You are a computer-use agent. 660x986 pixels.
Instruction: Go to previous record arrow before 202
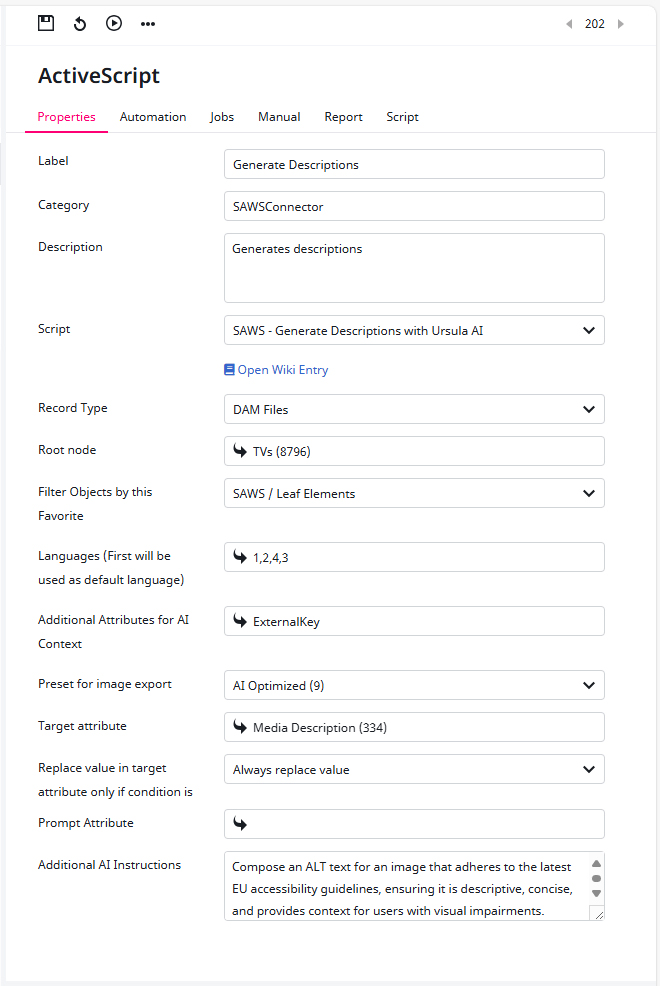[569, 24]
